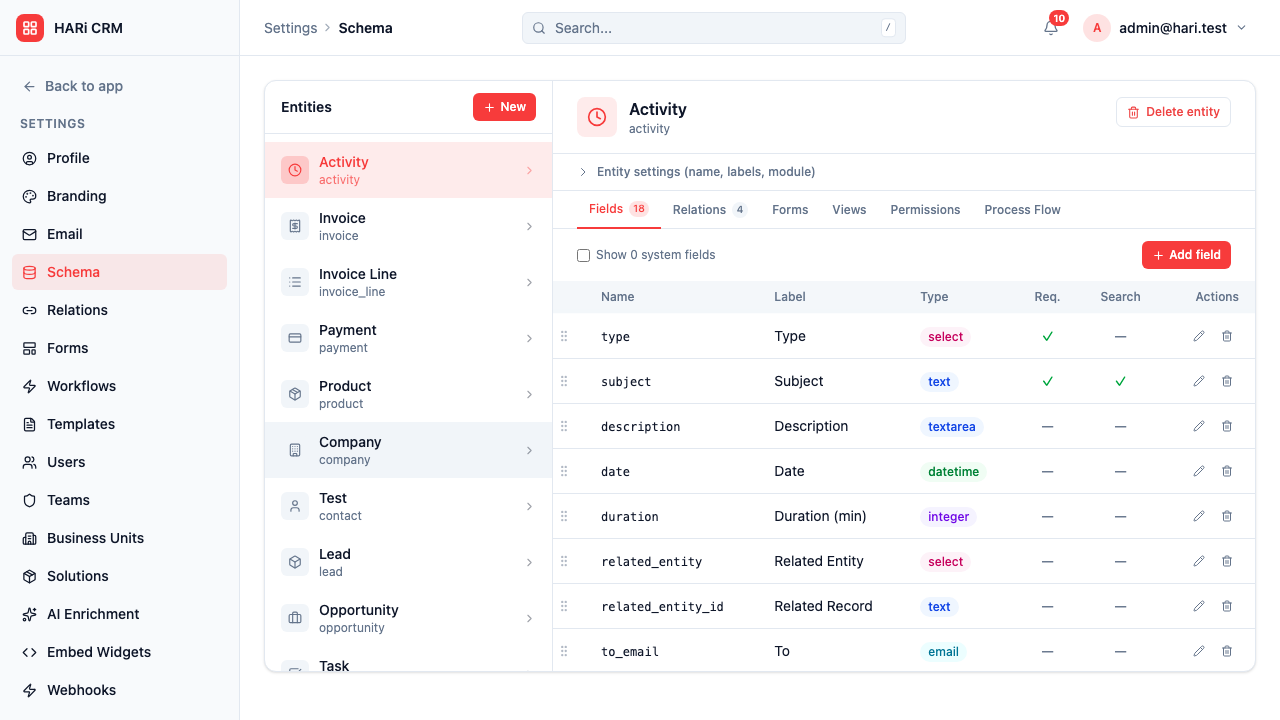The image size is (1280, 720).
Task: Expand the Company entity chevron
Action: pyautogui.click(x=529, y=450)
